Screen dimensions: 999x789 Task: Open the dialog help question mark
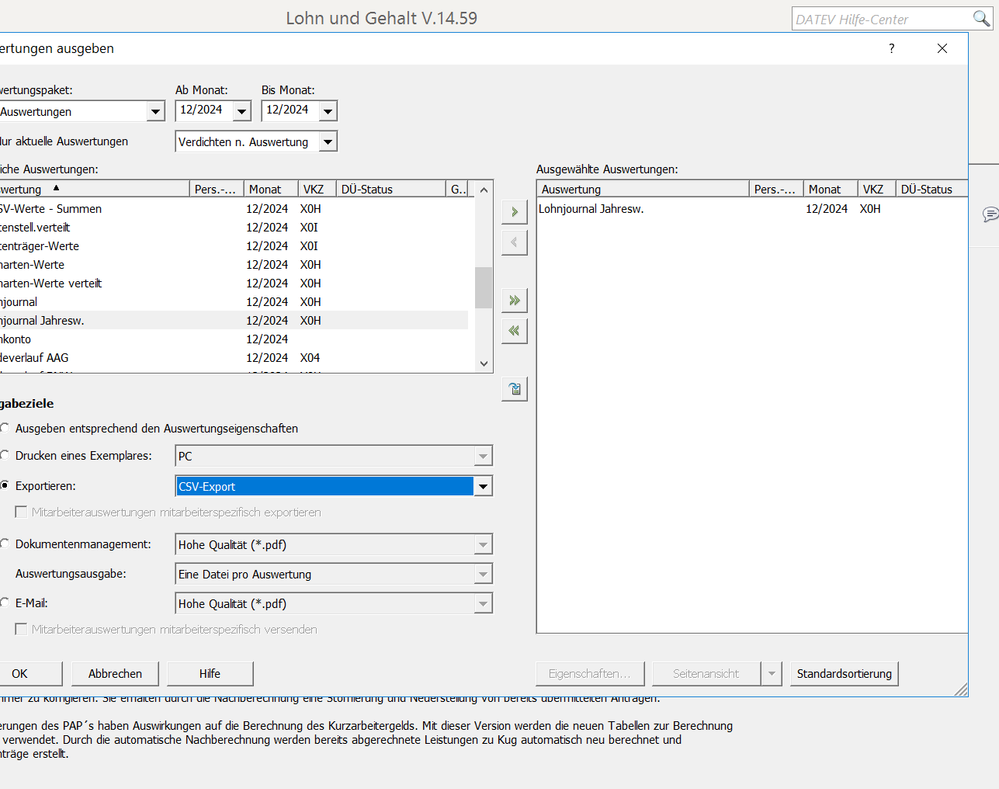point(891,48)
